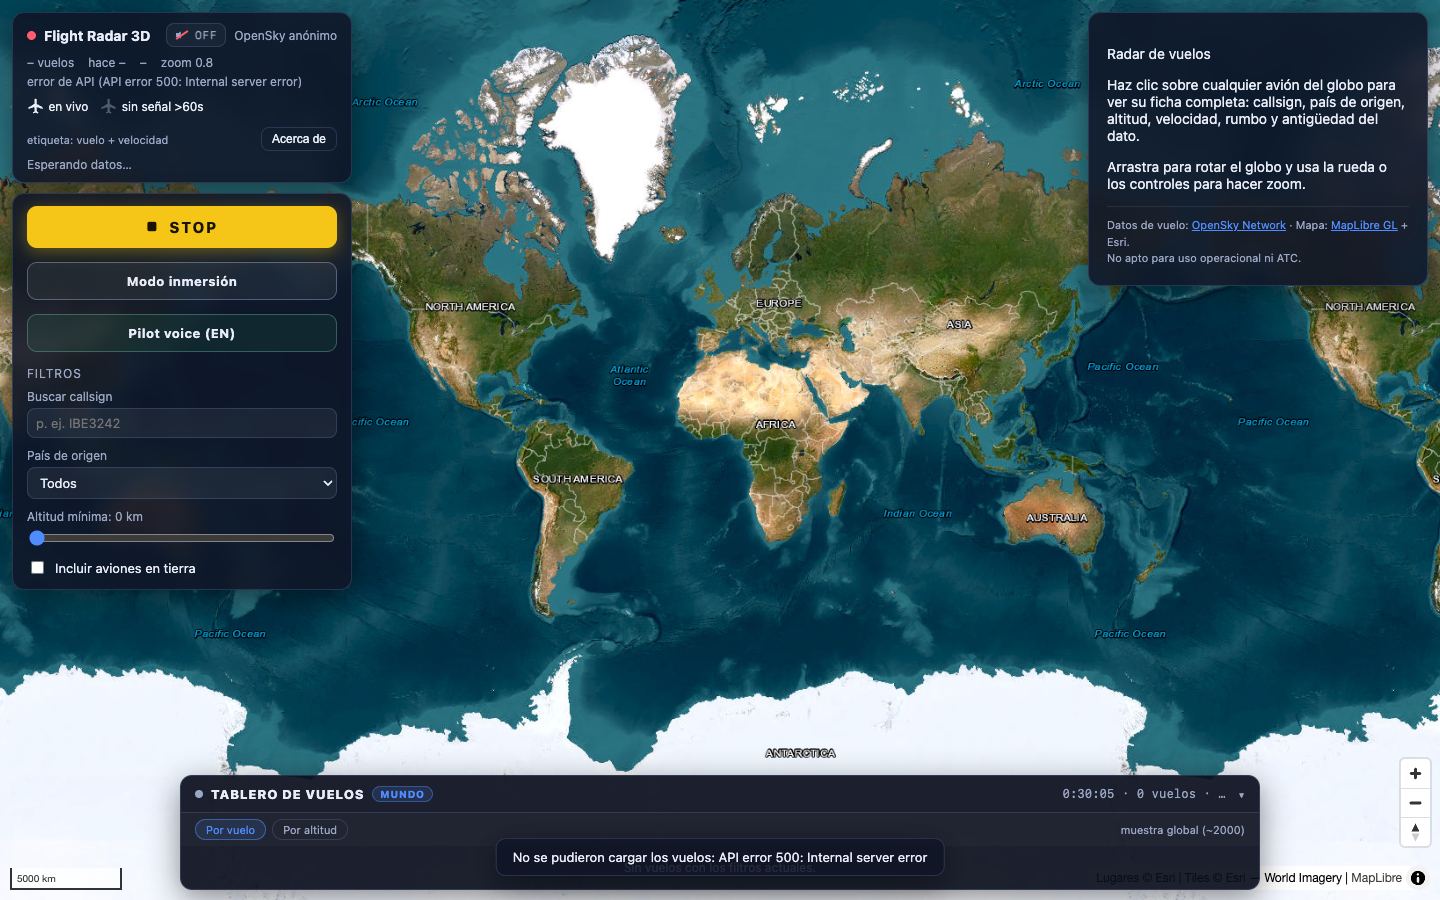Activate "Modo inmersión"
This screenshot has width=1440, height=900.
pos(182,281)
